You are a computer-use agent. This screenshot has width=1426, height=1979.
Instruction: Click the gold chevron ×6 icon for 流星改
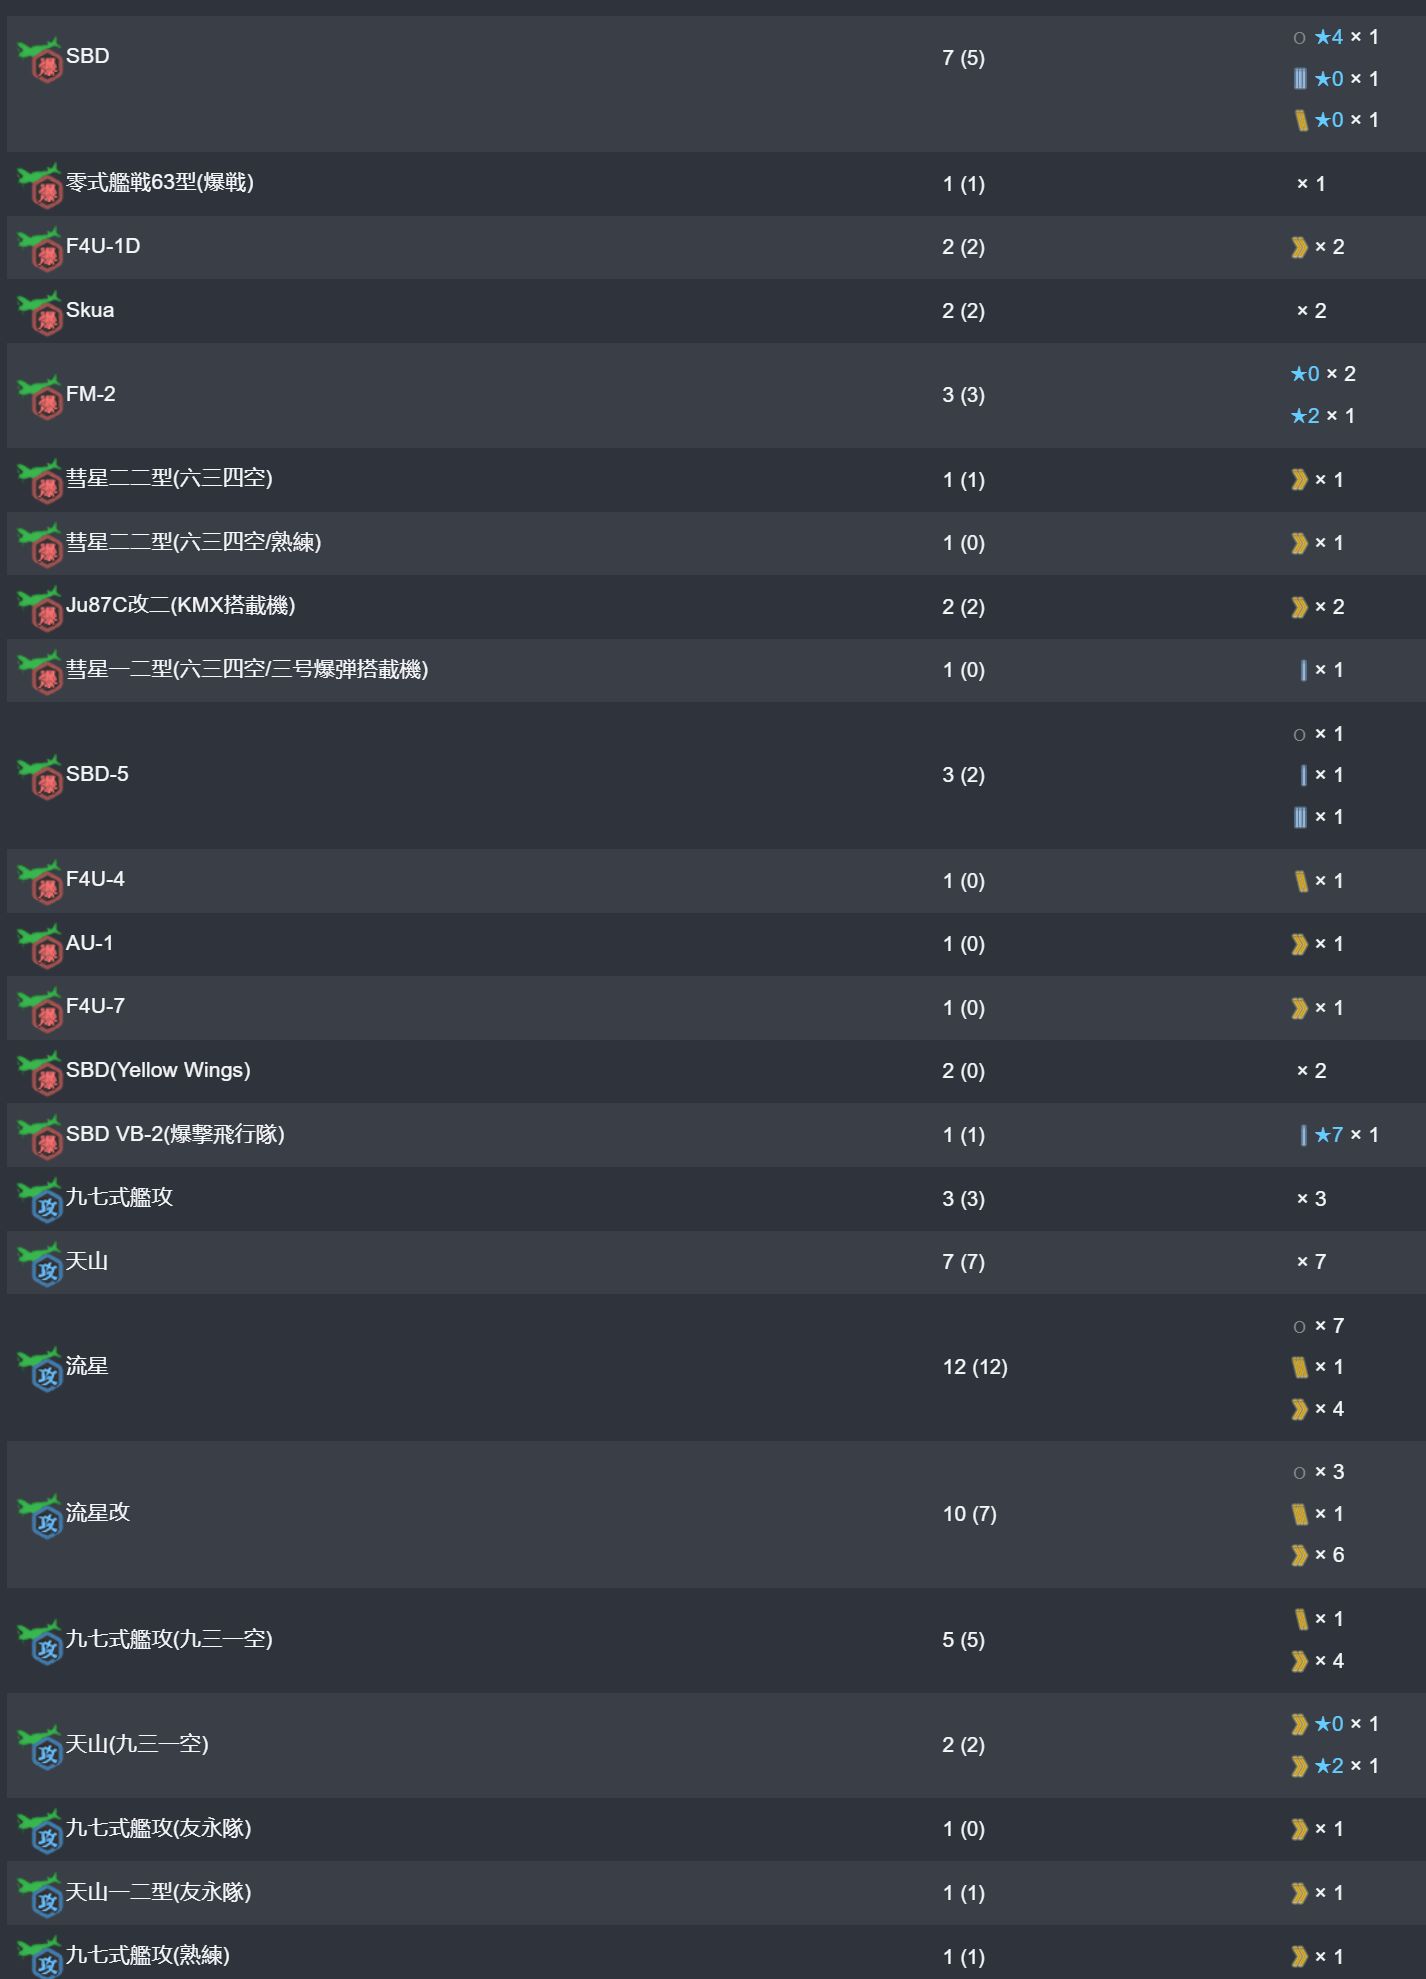pos(1299,1555)
